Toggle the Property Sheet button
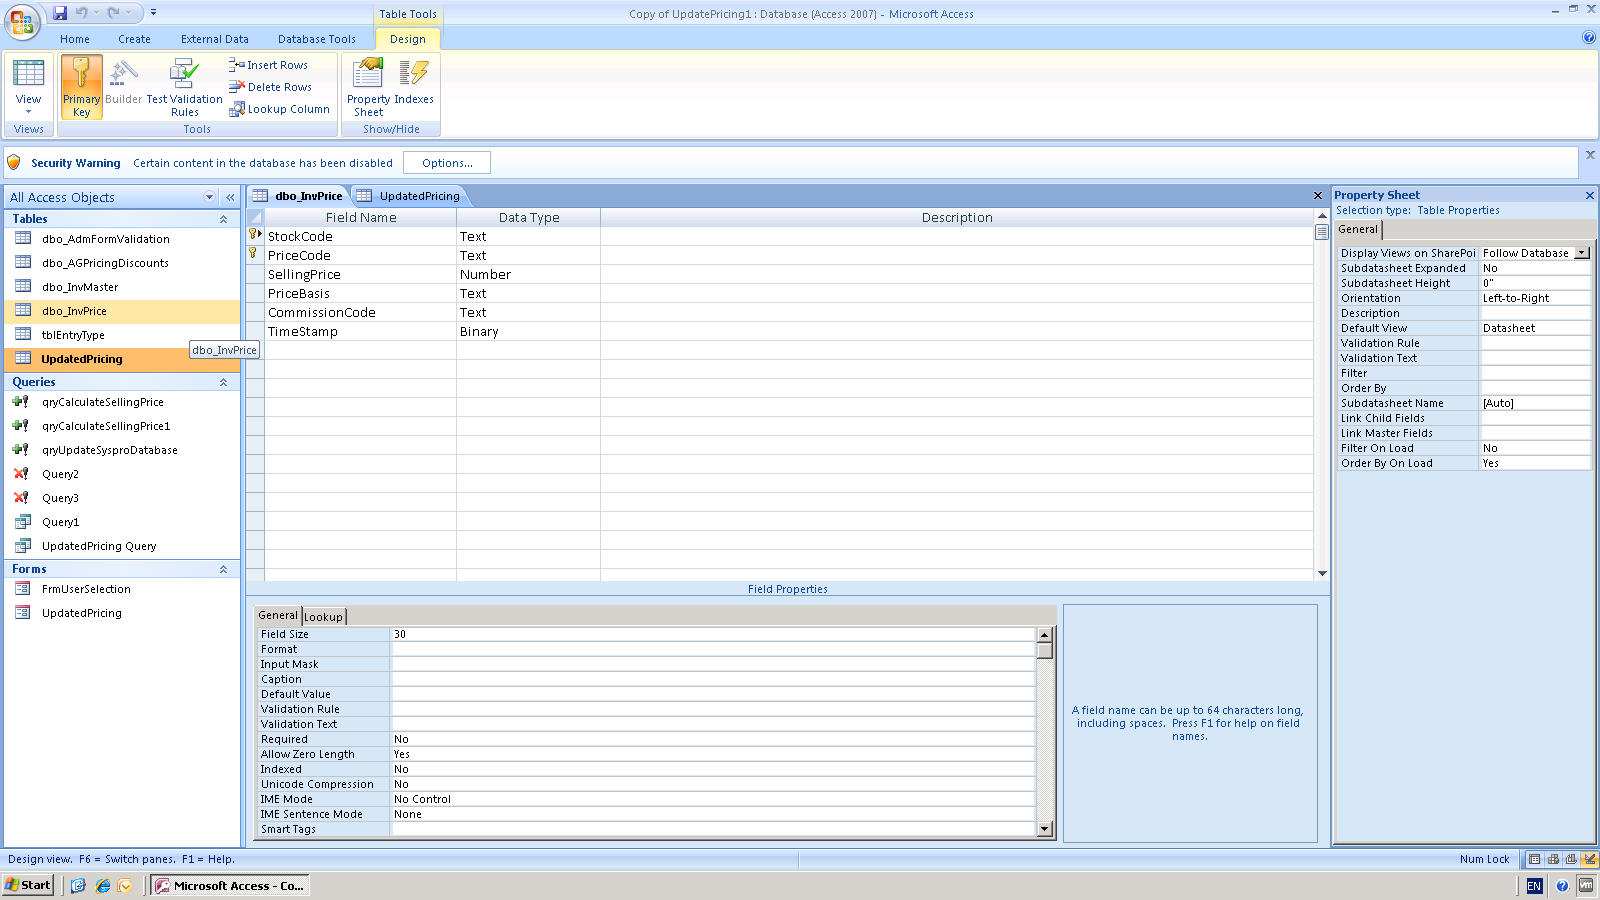 (368, 88)
